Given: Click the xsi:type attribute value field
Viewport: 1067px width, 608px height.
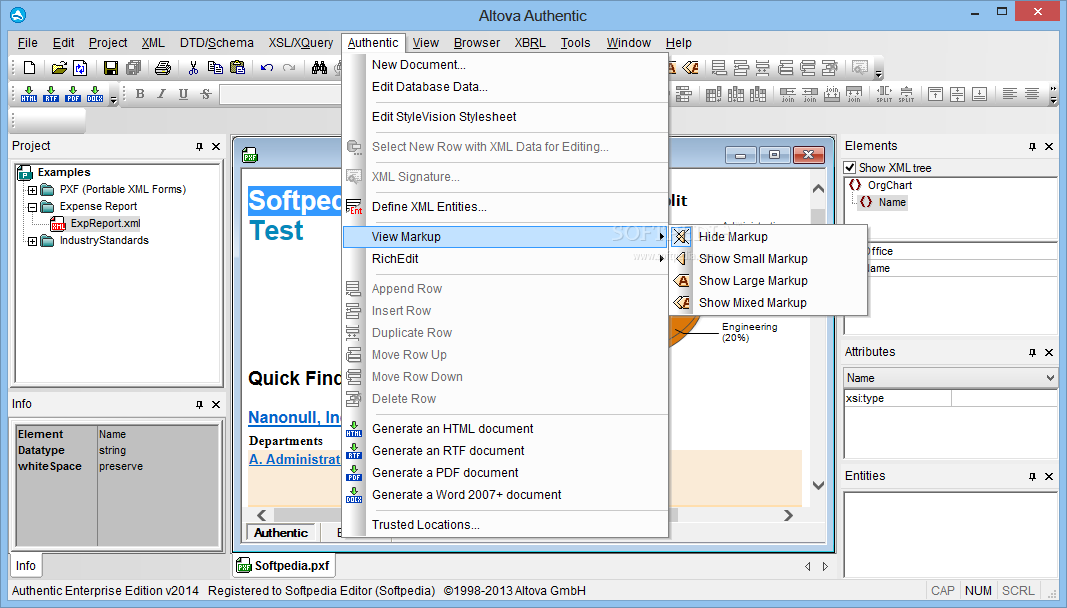Looking at the screenshot, I should pos(1003,398).
